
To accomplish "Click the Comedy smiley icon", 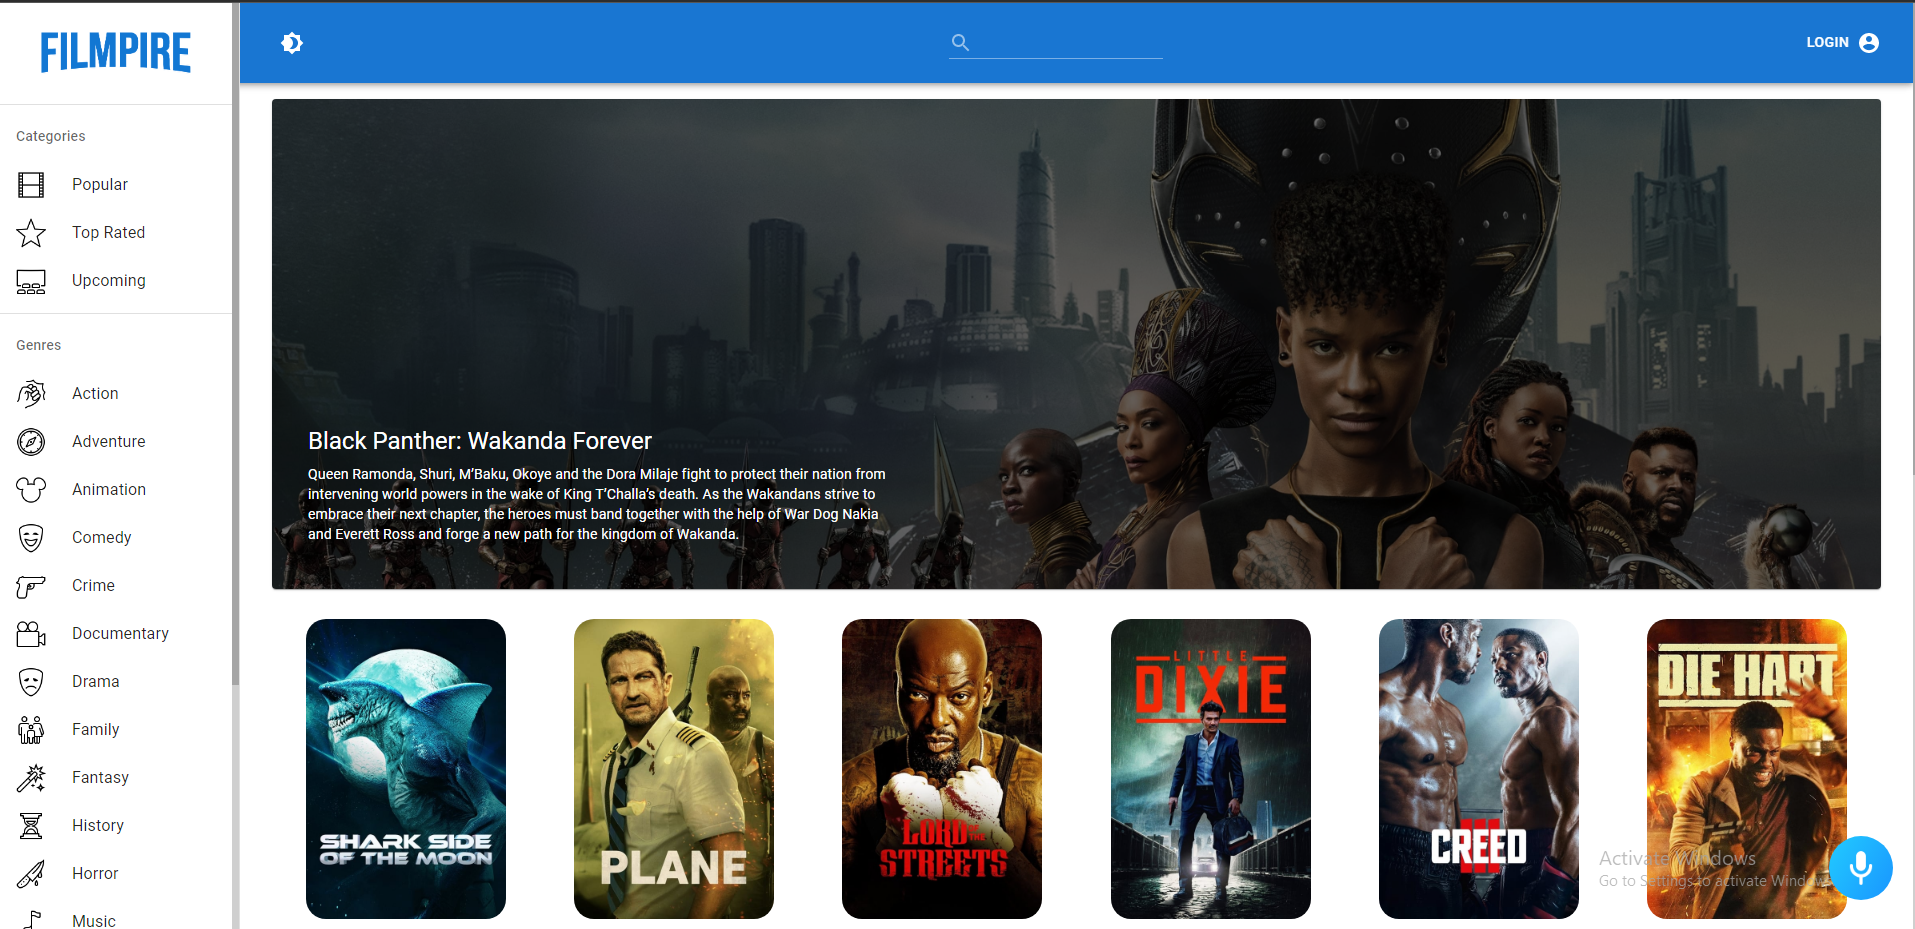I will pyautogui.click(x=31, y=537).
